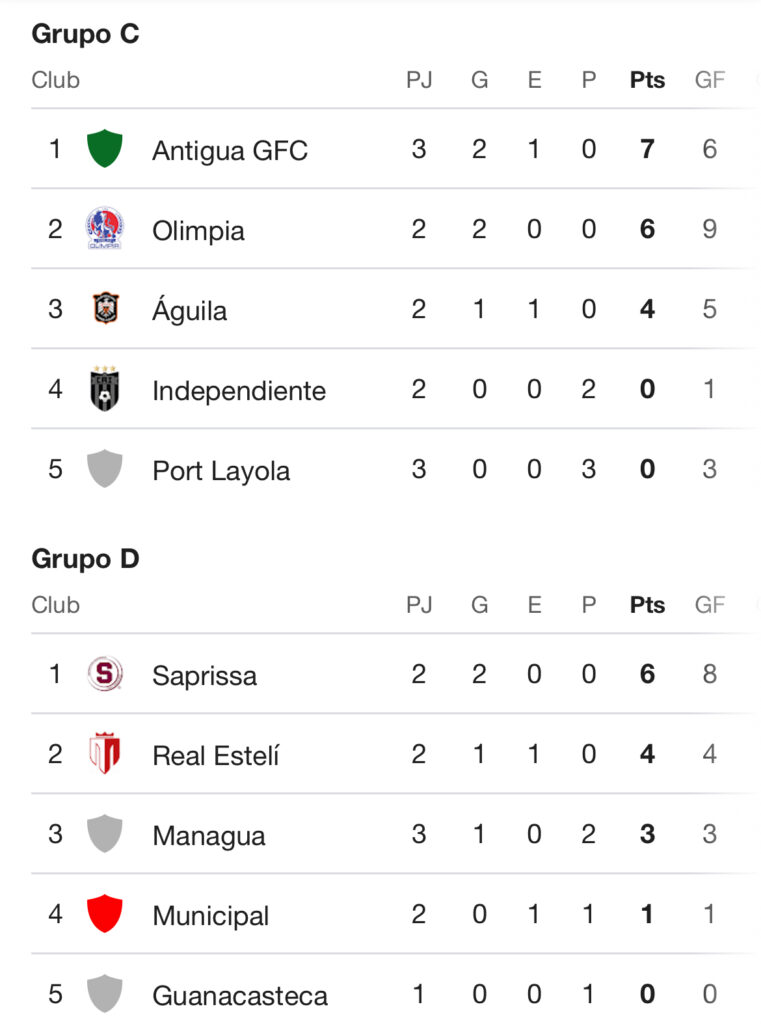Click the Saprissa club logo
The image size is (761, 1024).
[105, 674]
